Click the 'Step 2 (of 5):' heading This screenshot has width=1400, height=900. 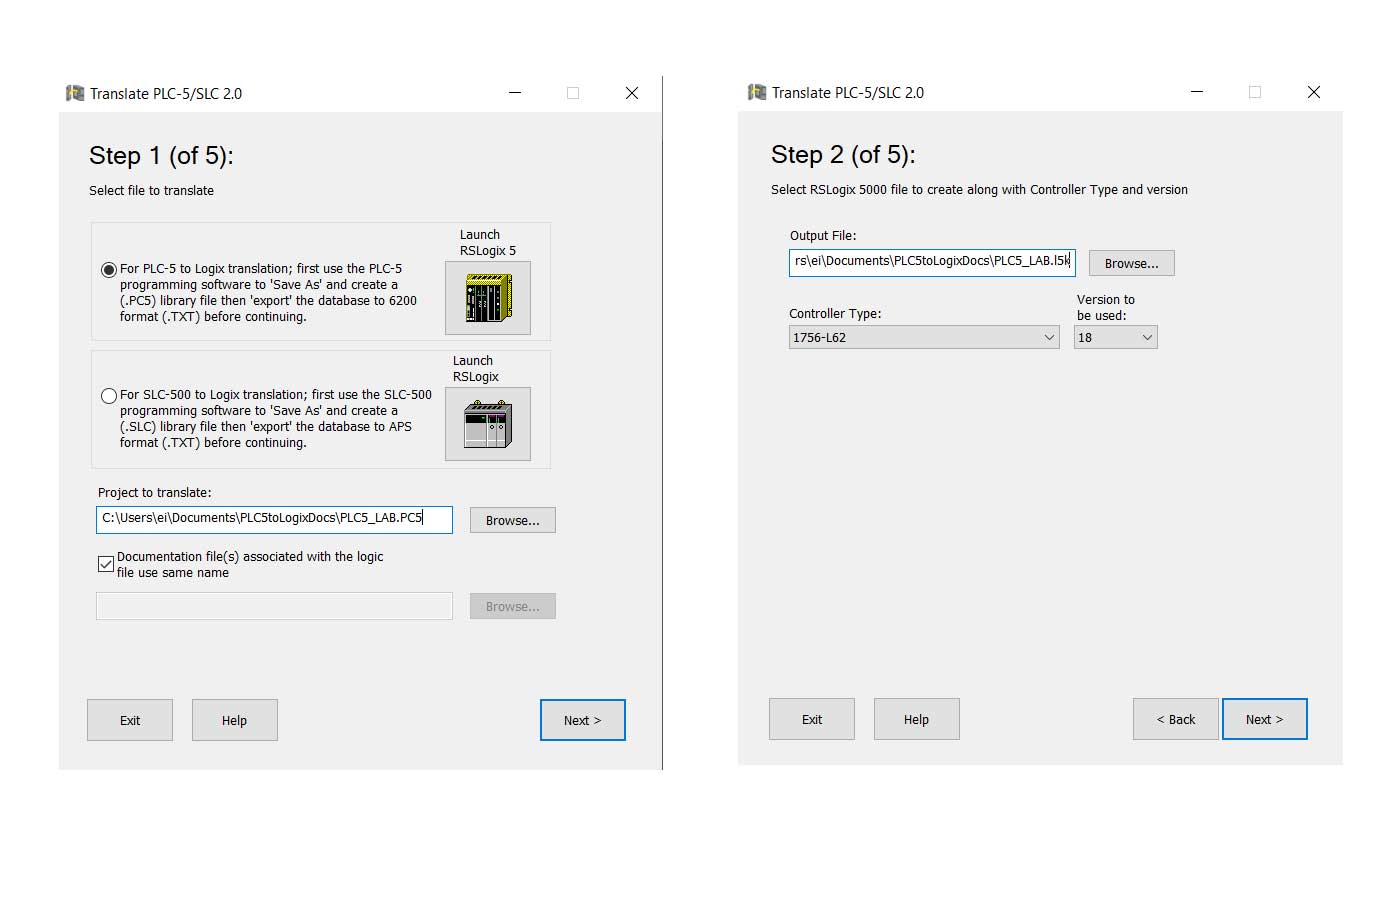pyautogui.click(x=843, y=155)
